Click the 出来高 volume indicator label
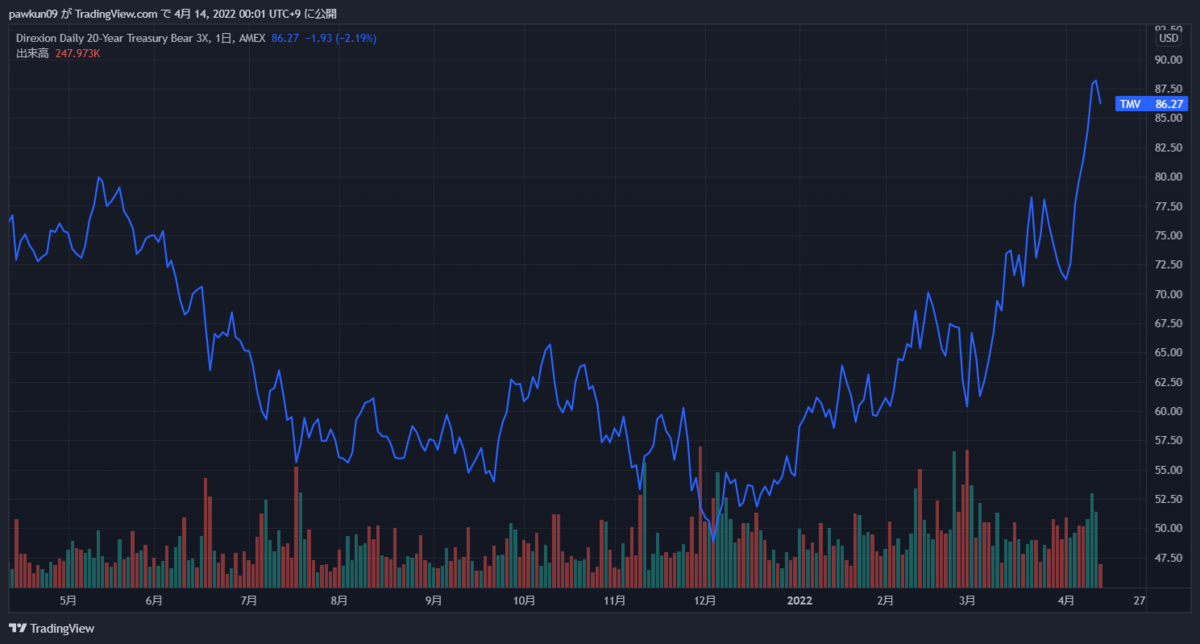This screenshot has width=1200, height=644. point(32,53)
